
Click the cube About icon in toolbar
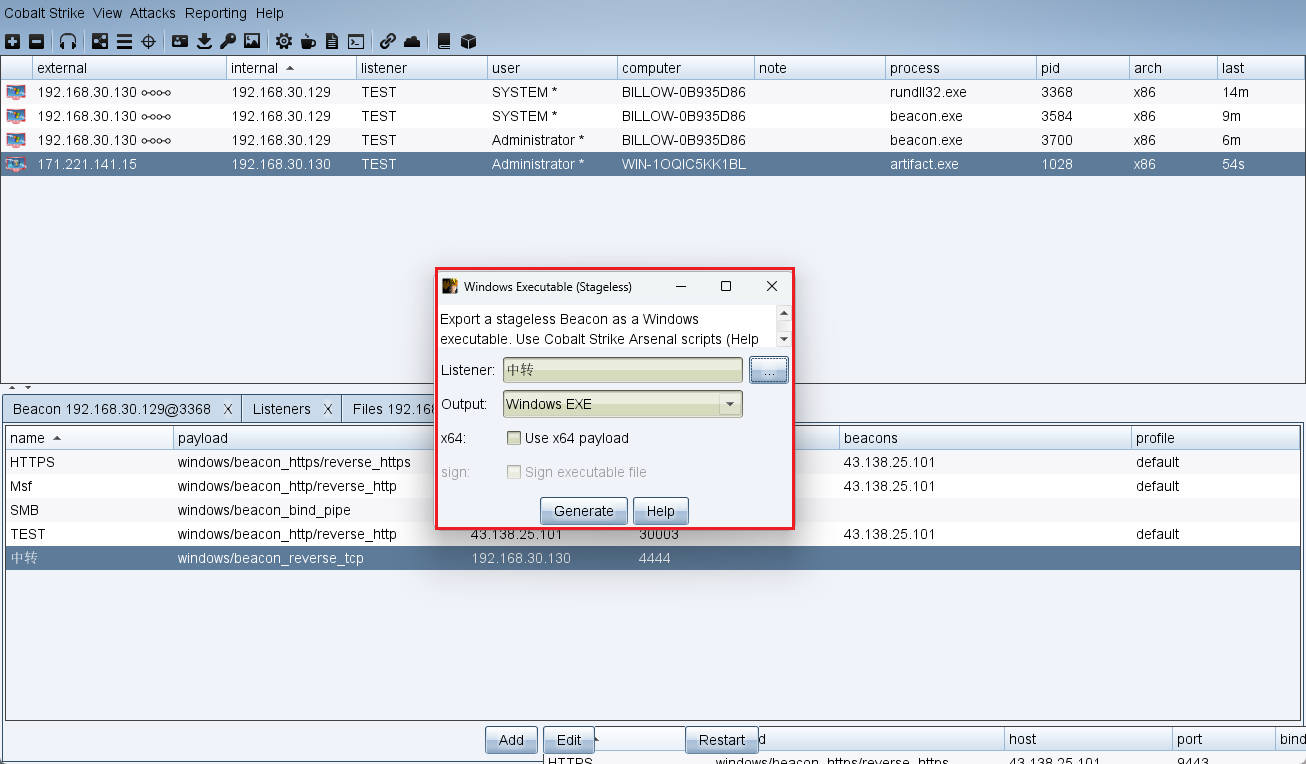point(468,41)
